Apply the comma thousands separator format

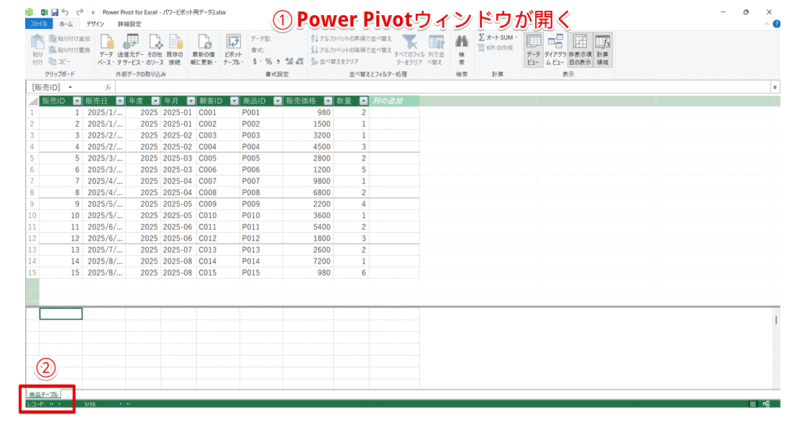(278, 61)
